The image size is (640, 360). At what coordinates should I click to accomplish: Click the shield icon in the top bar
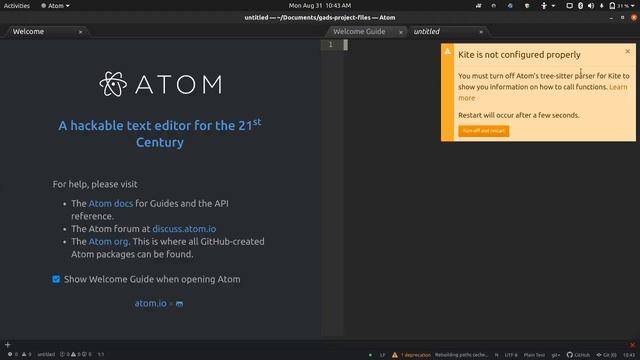(527, 6)
